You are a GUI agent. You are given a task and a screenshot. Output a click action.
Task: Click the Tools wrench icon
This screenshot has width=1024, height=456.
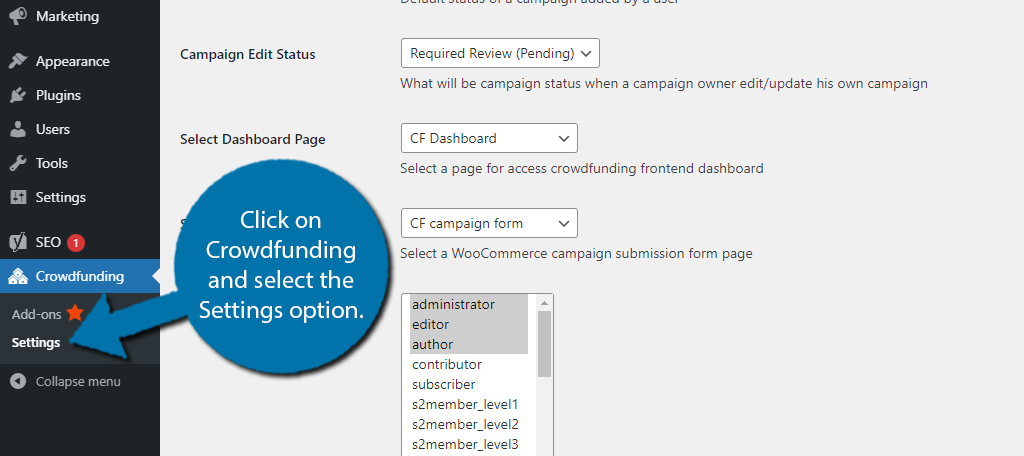point(18,163)
